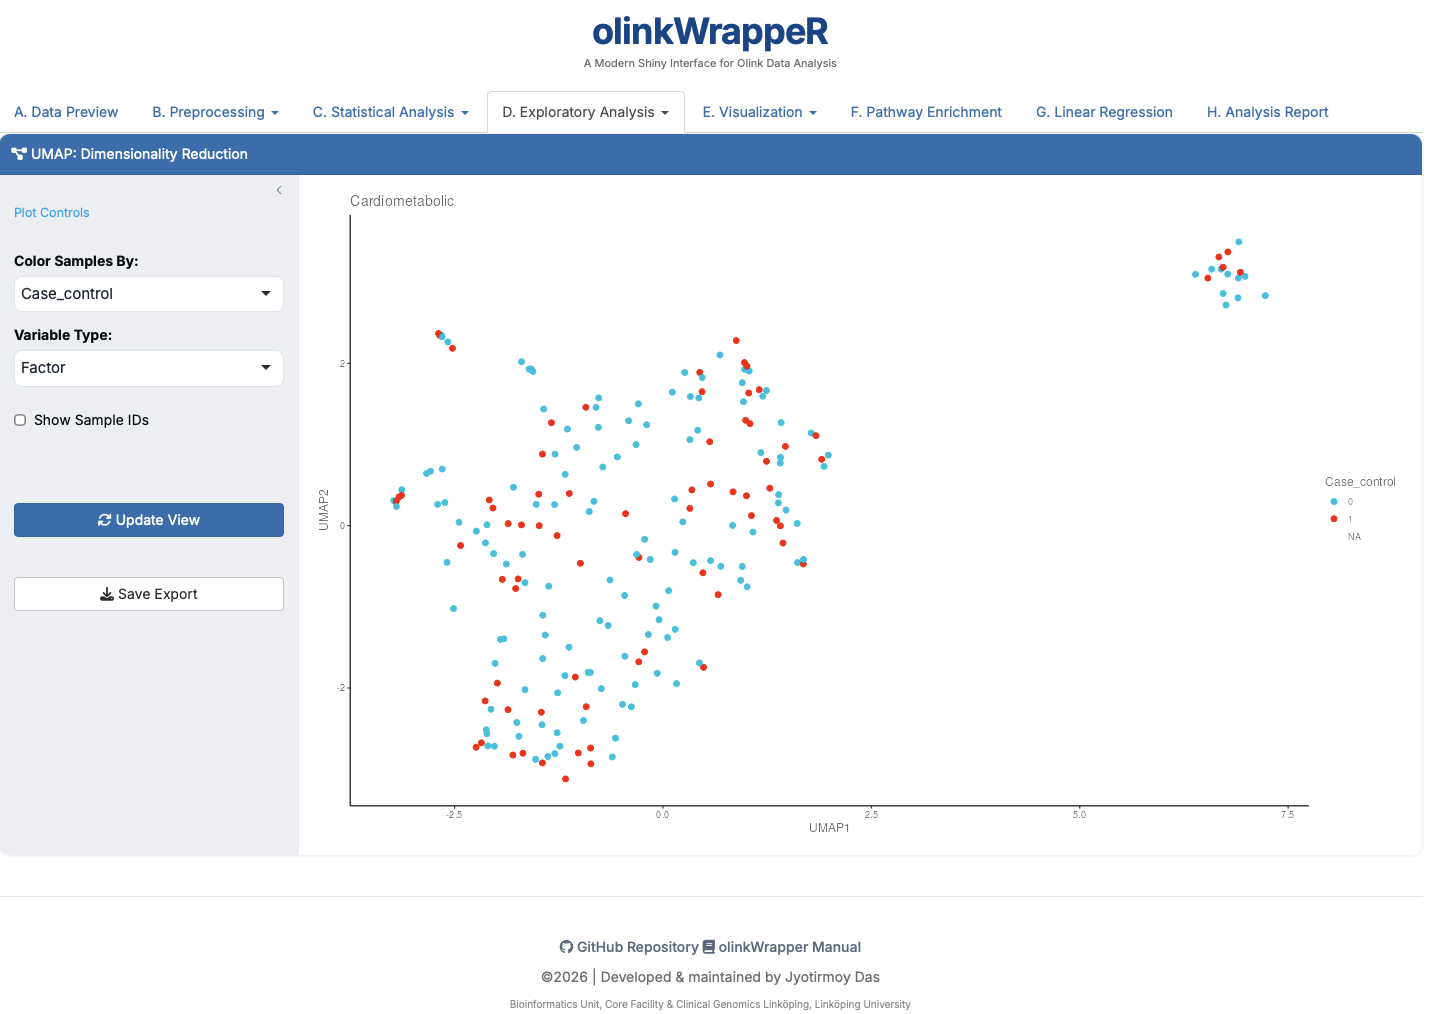Go to the F. Pathway Enrichment tab
The image size is (1435, 1014).
[x=926, y=112]
